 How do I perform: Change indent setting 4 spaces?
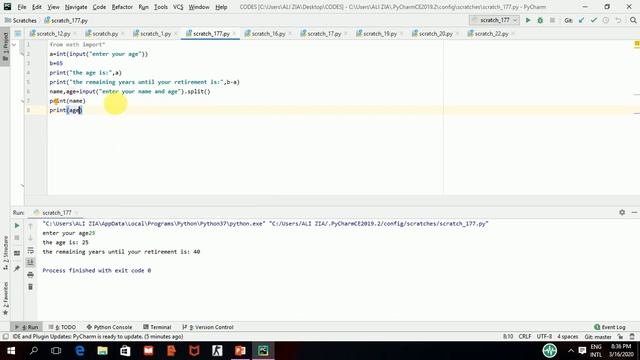coord(568,337)
